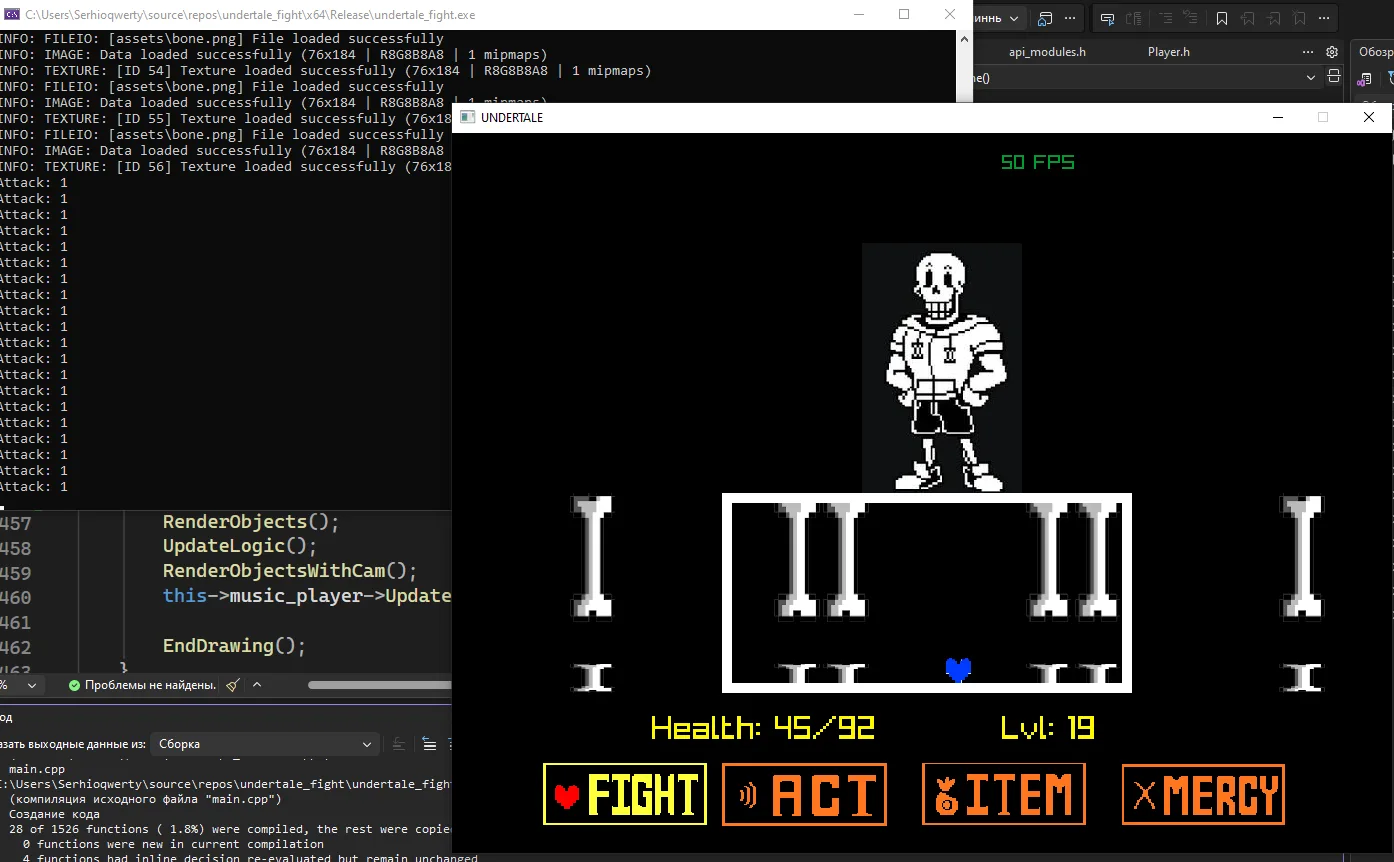This screenshot has height=862, width=1394.
Task: Select the ACT battle option
Action: pos(804,794)
